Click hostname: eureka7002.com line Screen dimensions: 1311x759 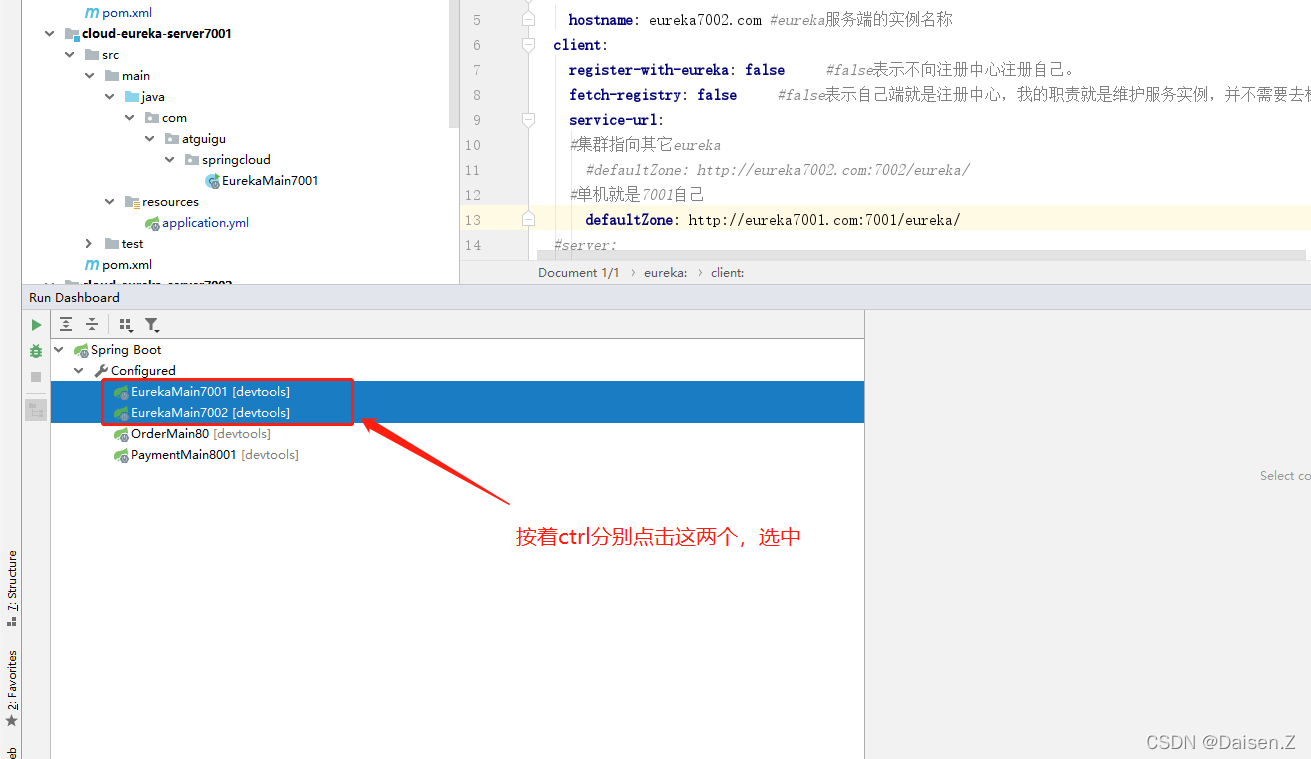pos(665,20)
